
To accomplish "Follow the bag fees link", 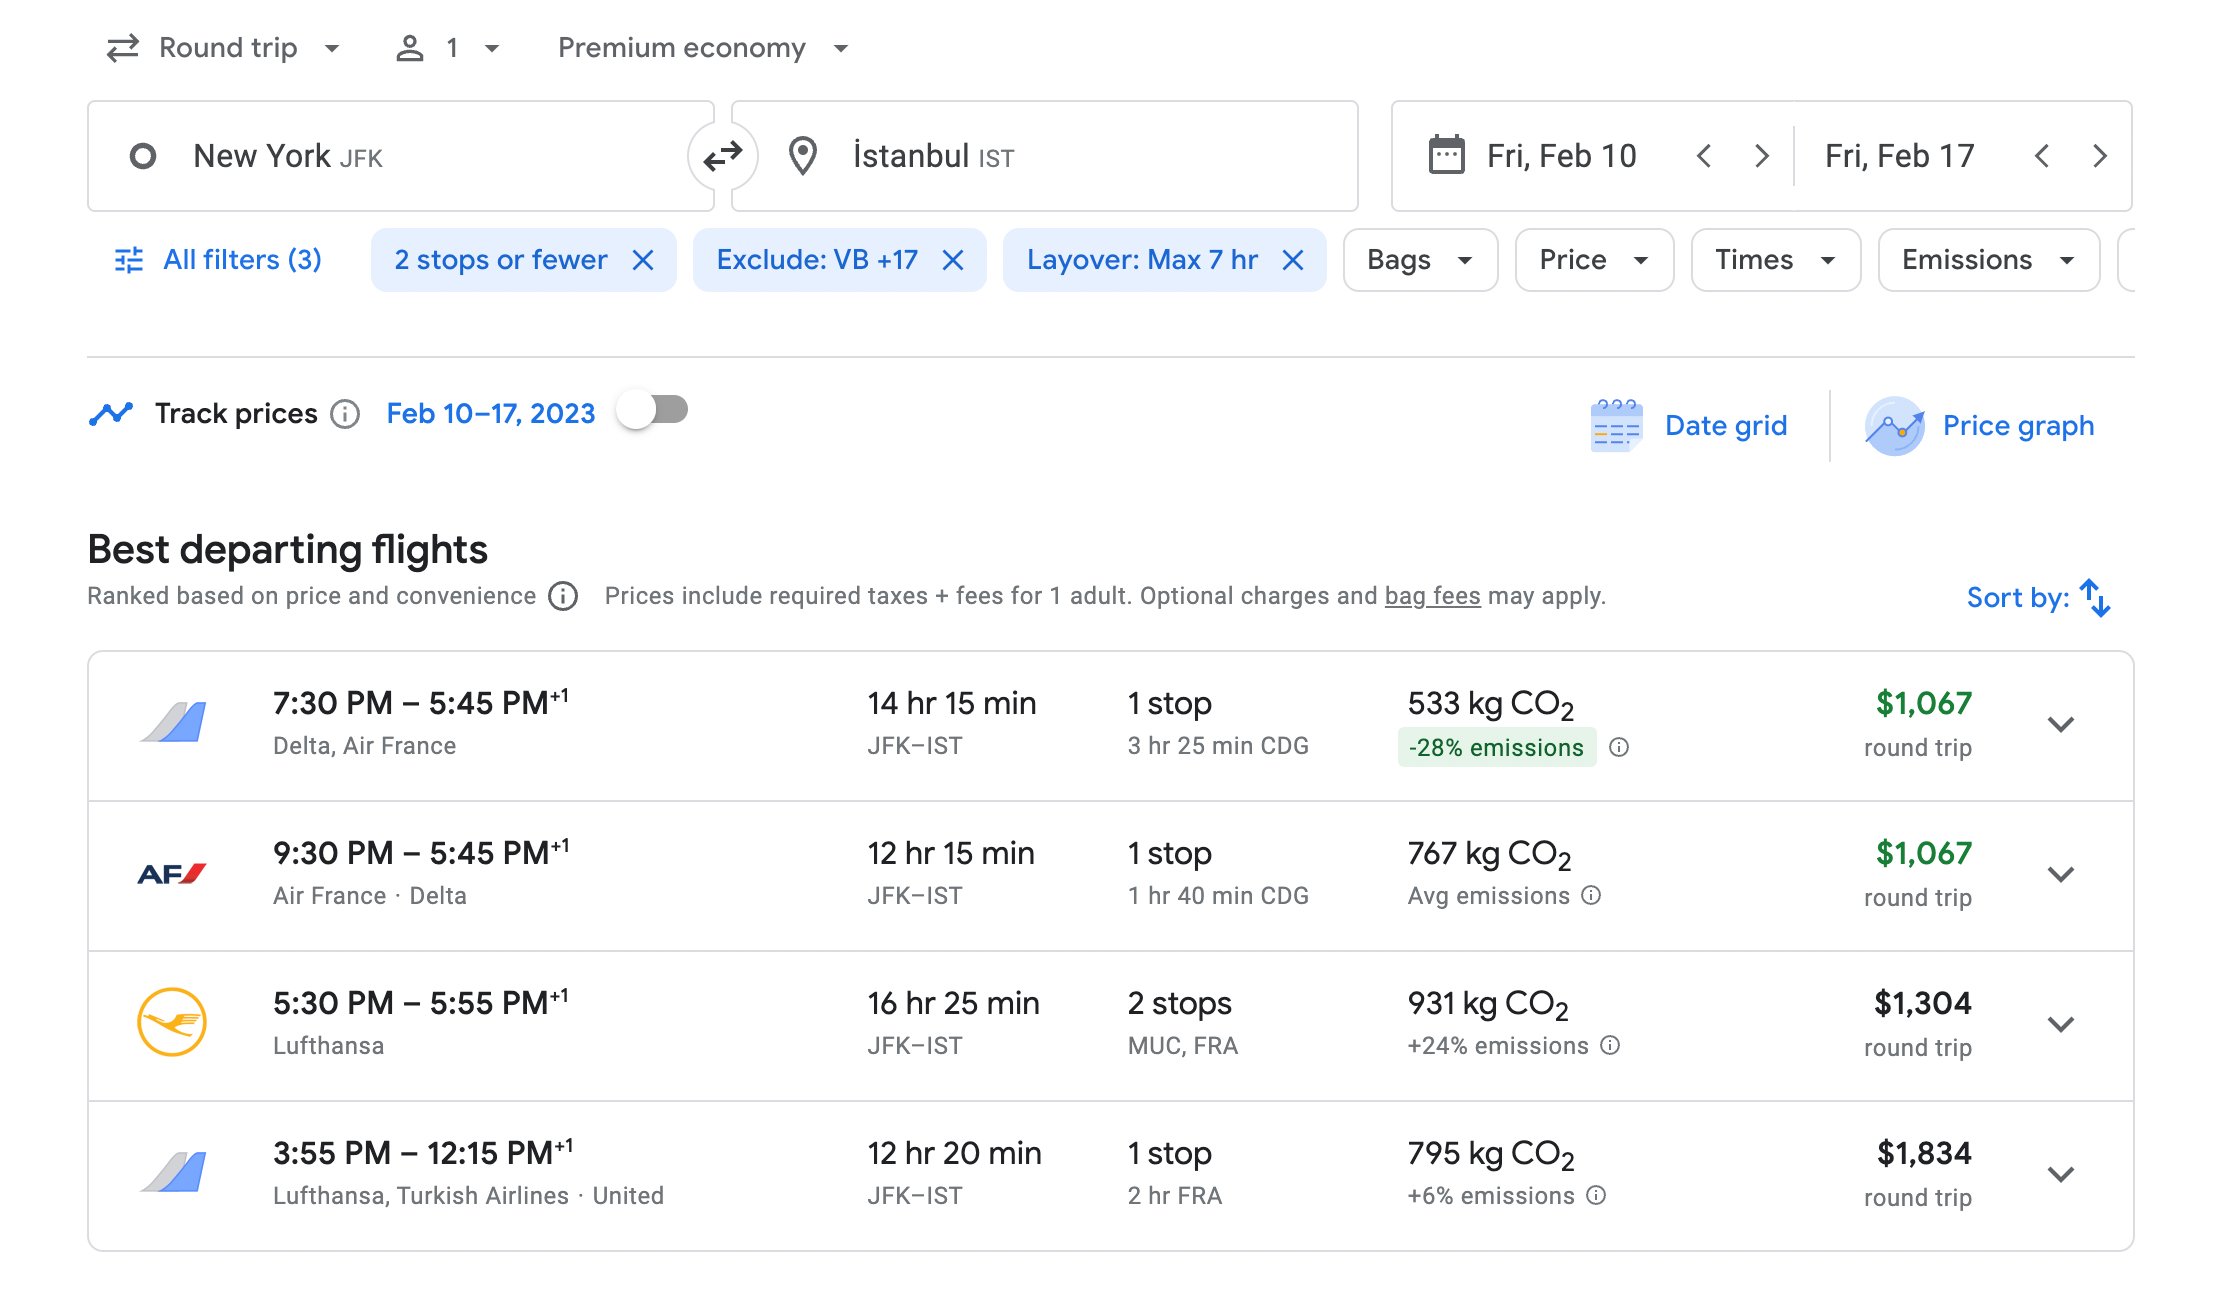I will point(1432,596).
